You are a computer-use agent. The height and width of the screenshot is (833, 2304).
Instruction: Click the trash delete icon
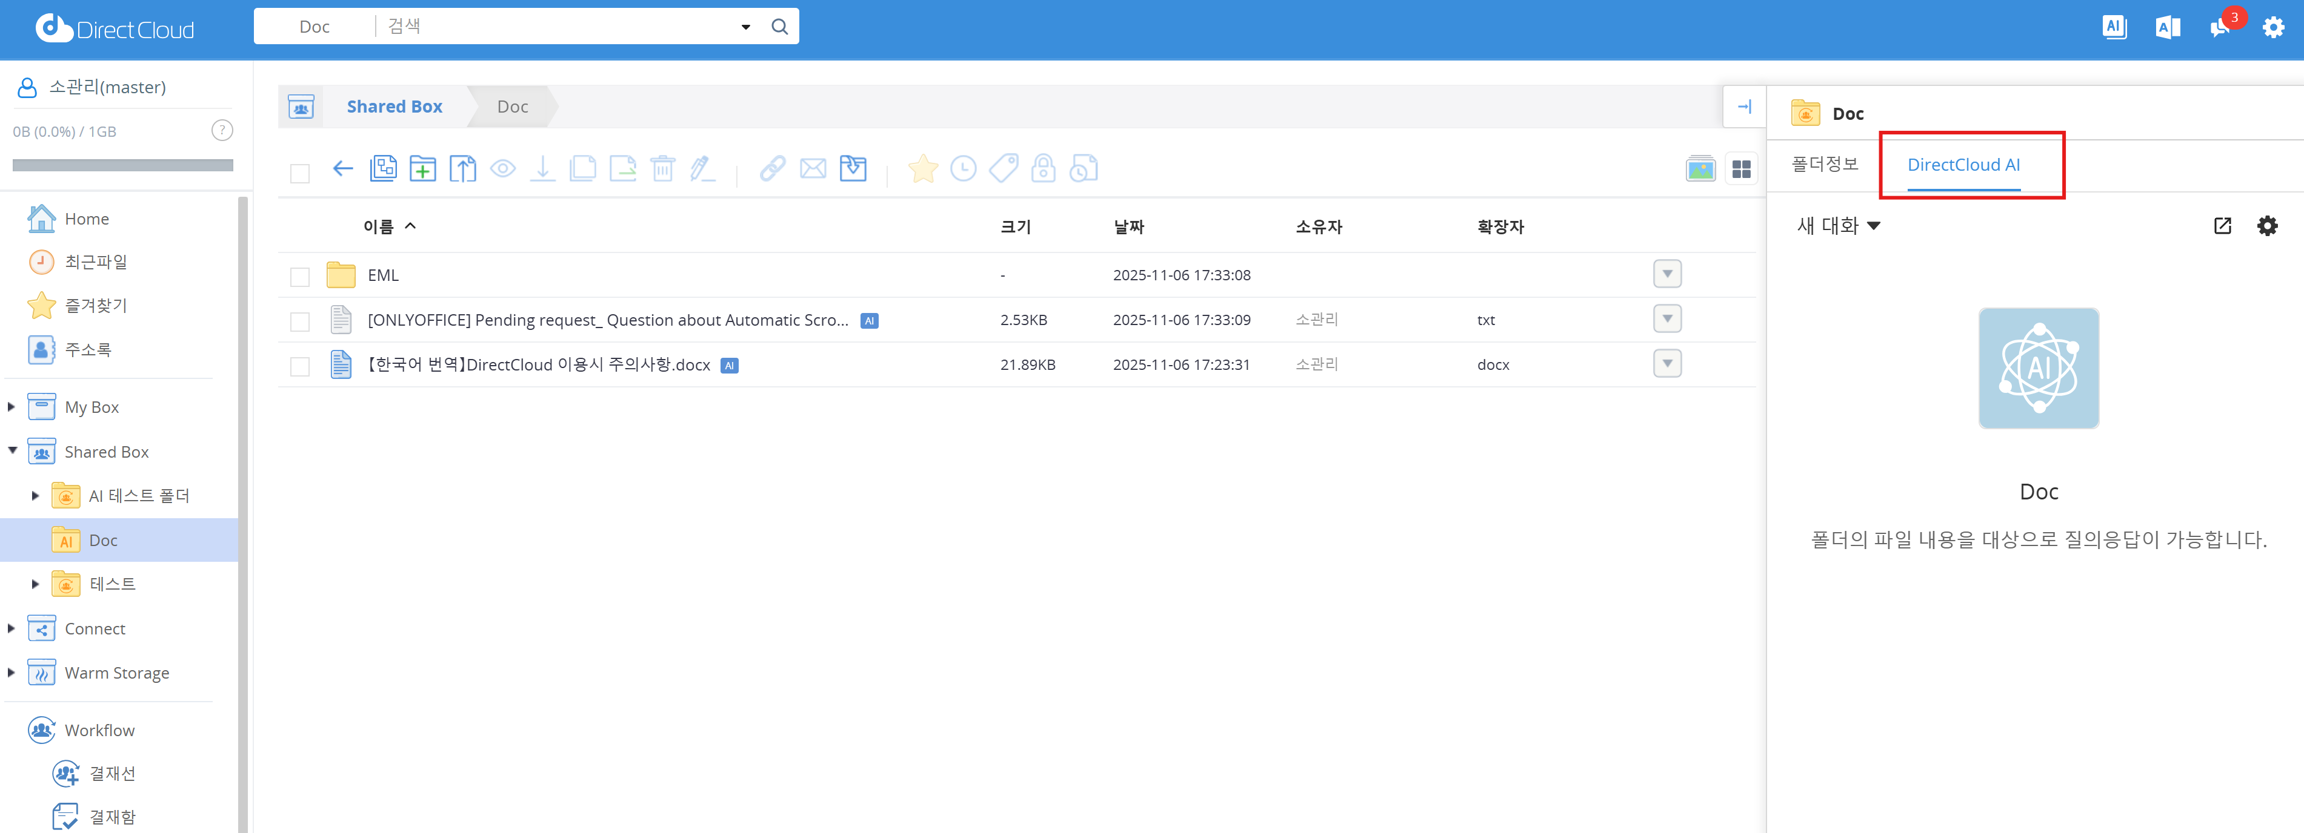663,169
